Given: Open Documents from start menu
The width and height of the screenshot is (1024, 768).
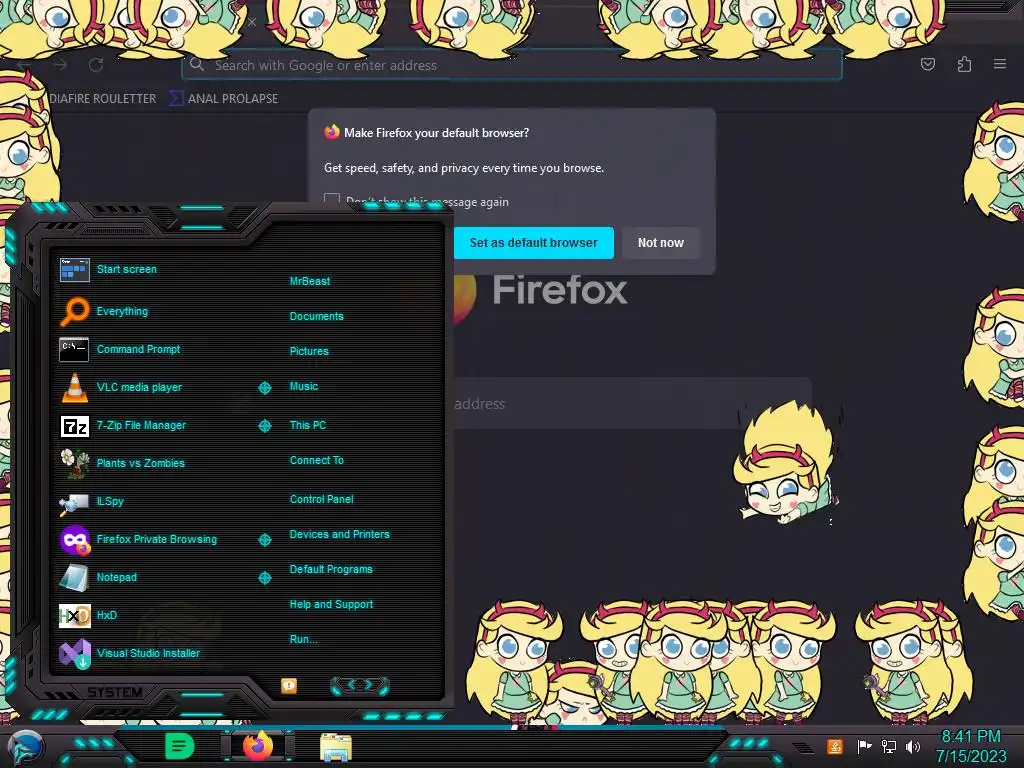Looking at the screenshot, I should 316,316.
